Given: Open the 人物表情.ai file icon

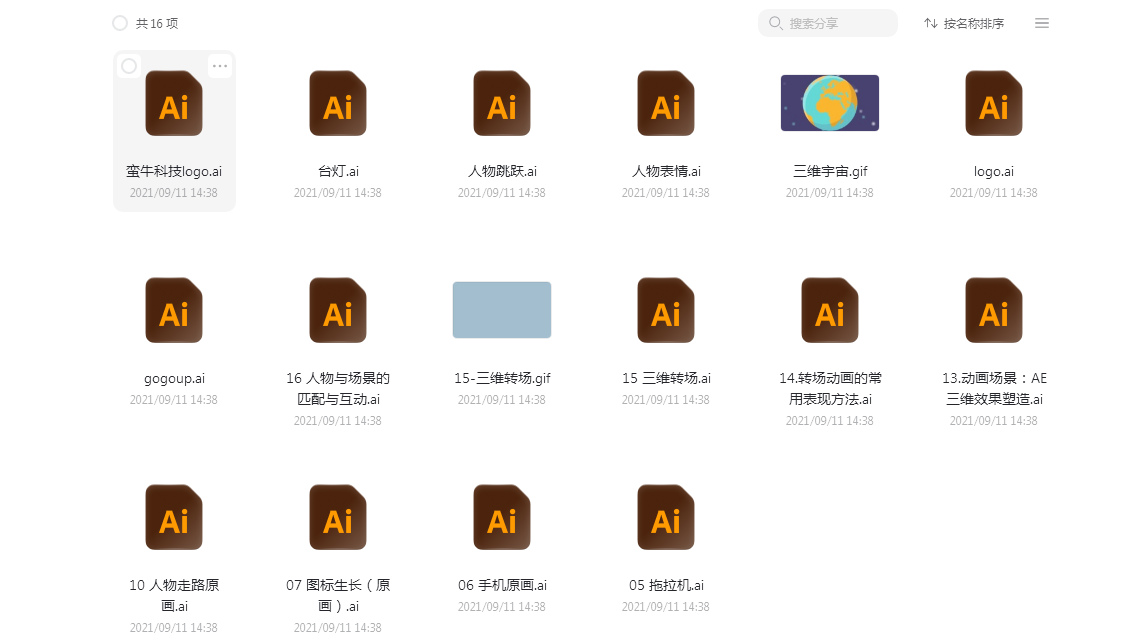Looking at the screenshot, I should coord(666,103).
